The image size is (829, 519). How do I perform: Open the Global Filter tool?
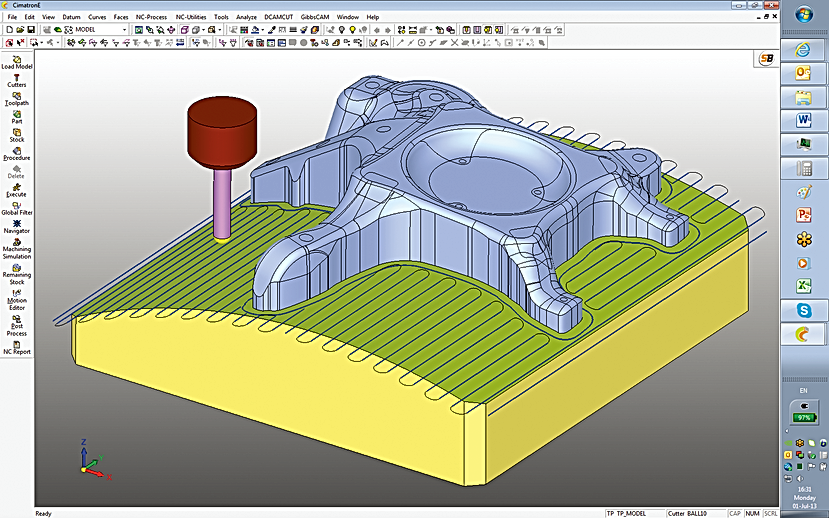click(17, 209)
